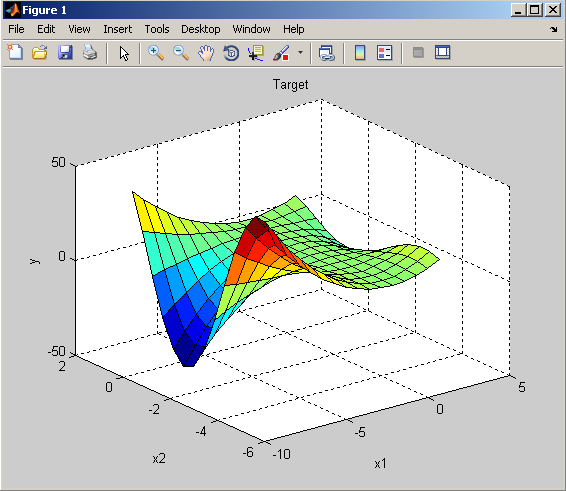This screenshot has height=491, width=566.
Task: Minimize the Figure 1 window
Action: [x=518, y=10]
